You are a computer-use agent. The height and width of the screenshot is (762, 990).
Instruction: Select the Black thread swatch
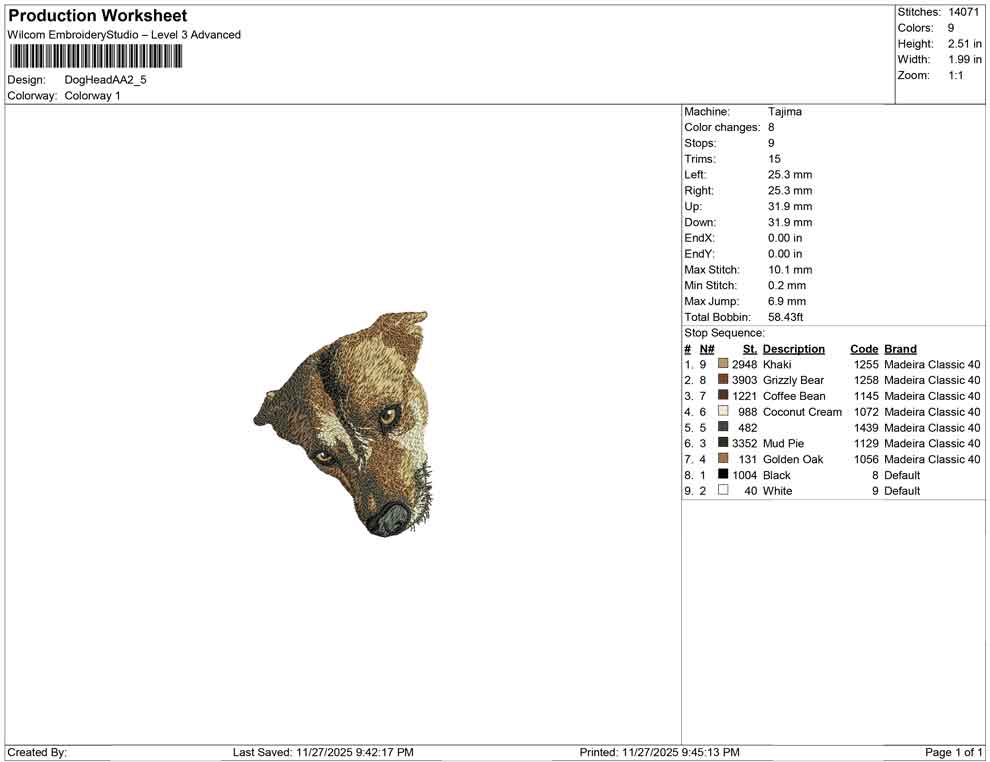[722, 475]
